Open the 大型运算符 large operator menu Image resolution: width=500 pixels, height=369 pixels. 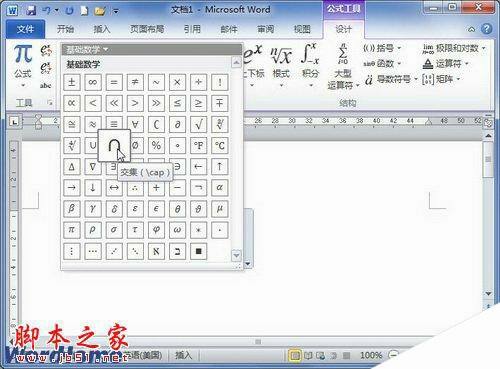(x=343, y=67)
